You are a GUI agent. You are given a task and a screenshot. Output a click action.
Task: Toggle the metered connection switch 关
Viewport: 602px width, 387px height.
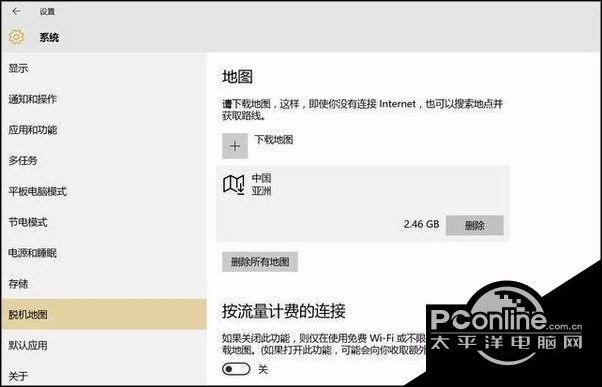236,369
